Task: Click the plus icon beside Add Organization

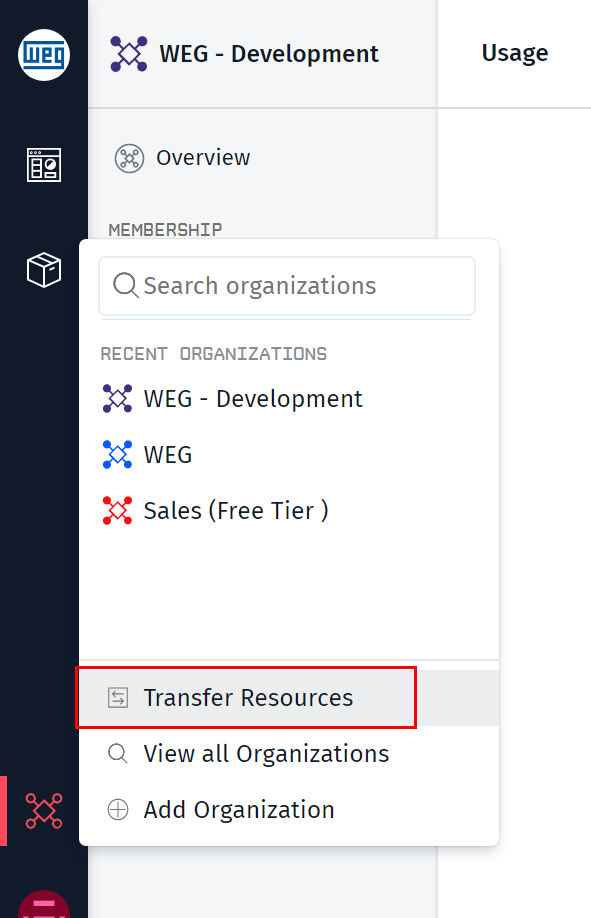Action: [x=118, y=810]
